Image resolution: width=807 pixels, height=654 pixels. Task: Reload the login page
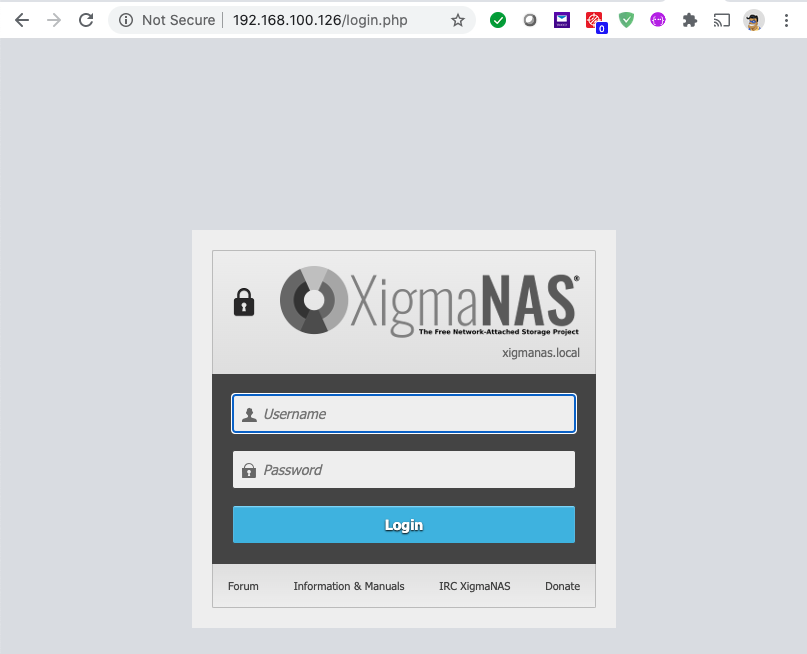coord(86,20)
